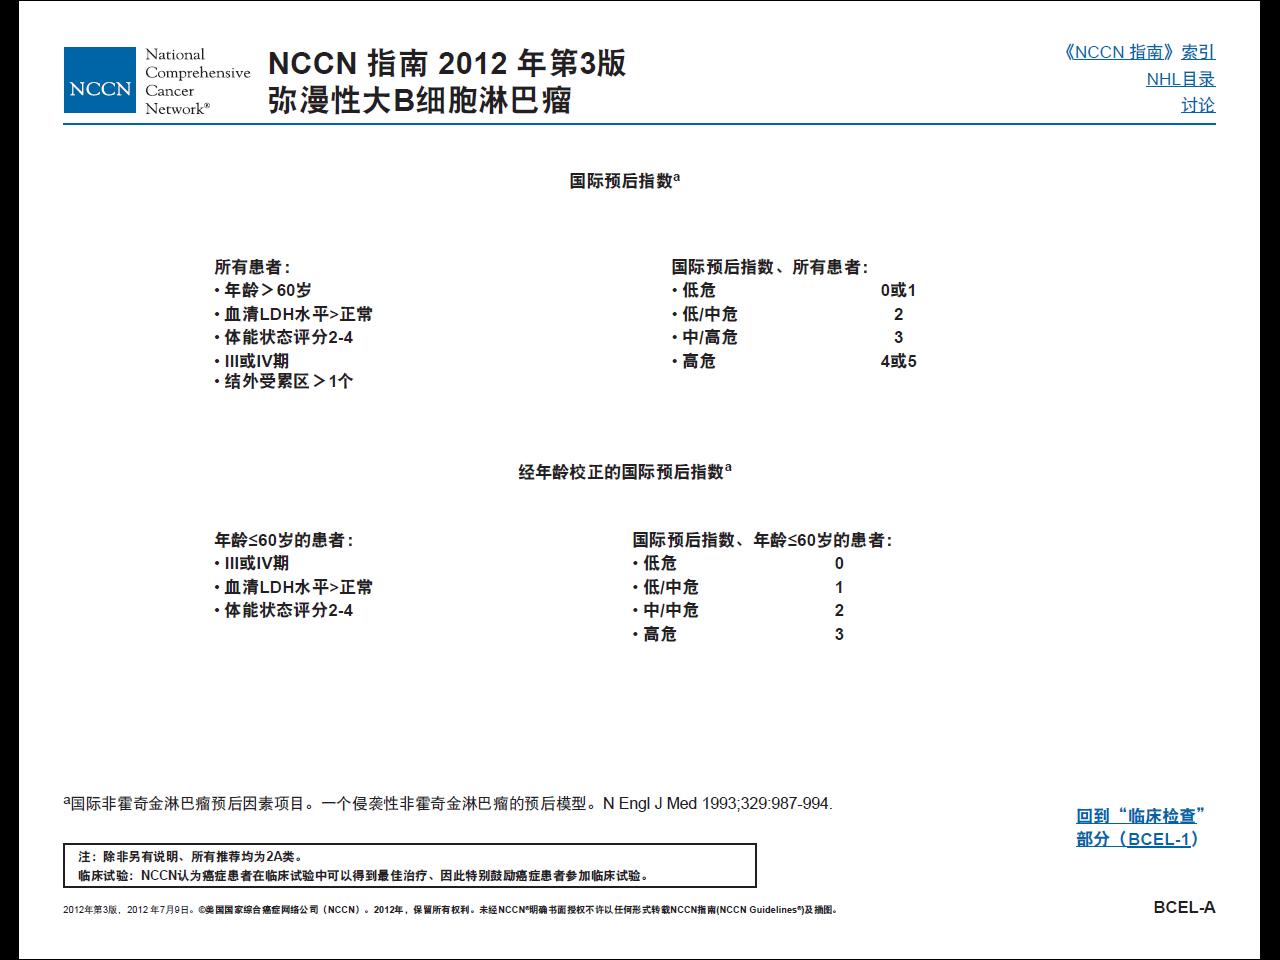
Task: Click the 中/高危 risk row
Action: [x=788, y=337]
